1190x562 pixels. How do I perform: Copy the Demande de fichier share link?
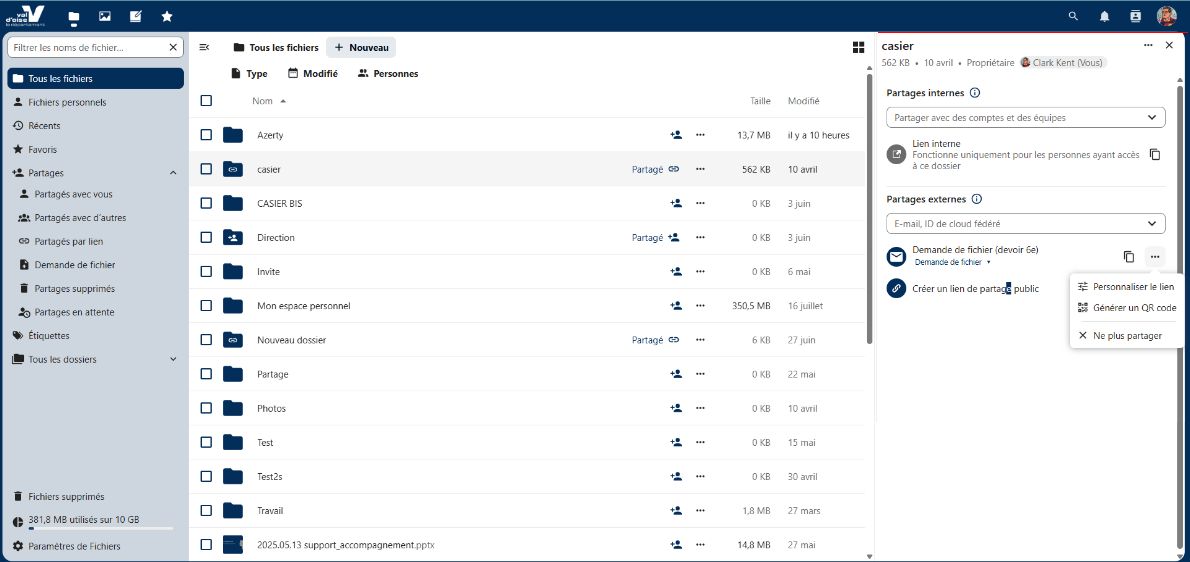(x=1128, y=257)
